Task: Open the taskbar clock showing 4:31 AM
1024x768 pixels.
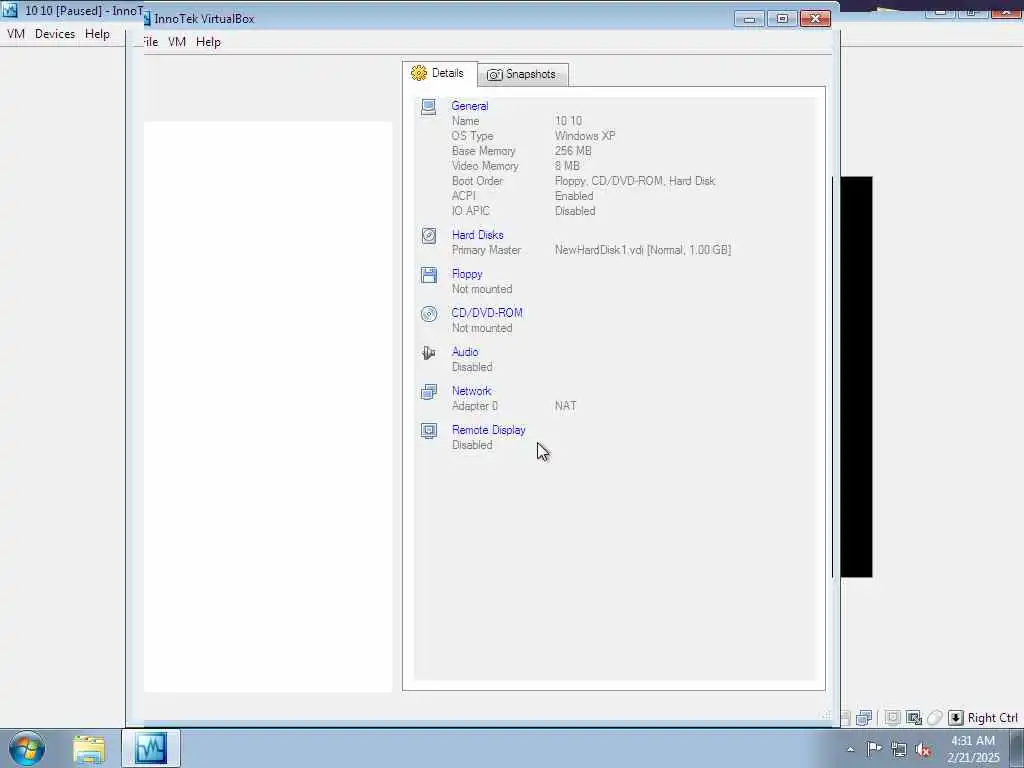Action: (973, 749)
